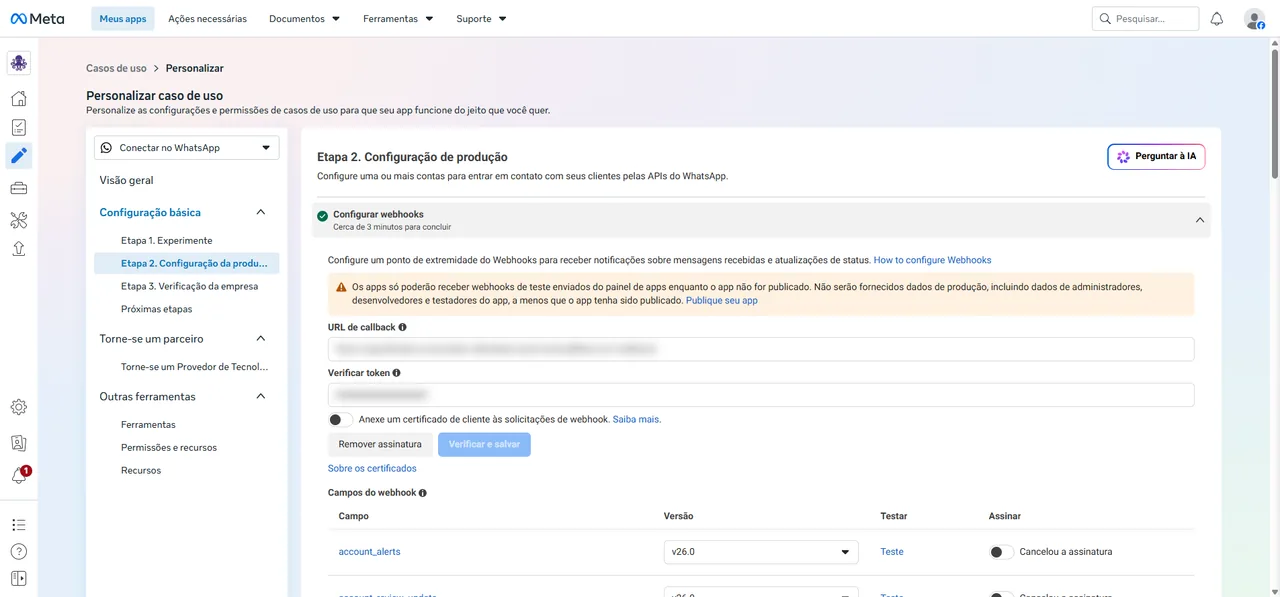Image resolution: width=1280 pixels, height=597 pixels.
Task: Toggle the sidebar collapse panel icon
Action: pyautogui.click(x=19, y=578)
